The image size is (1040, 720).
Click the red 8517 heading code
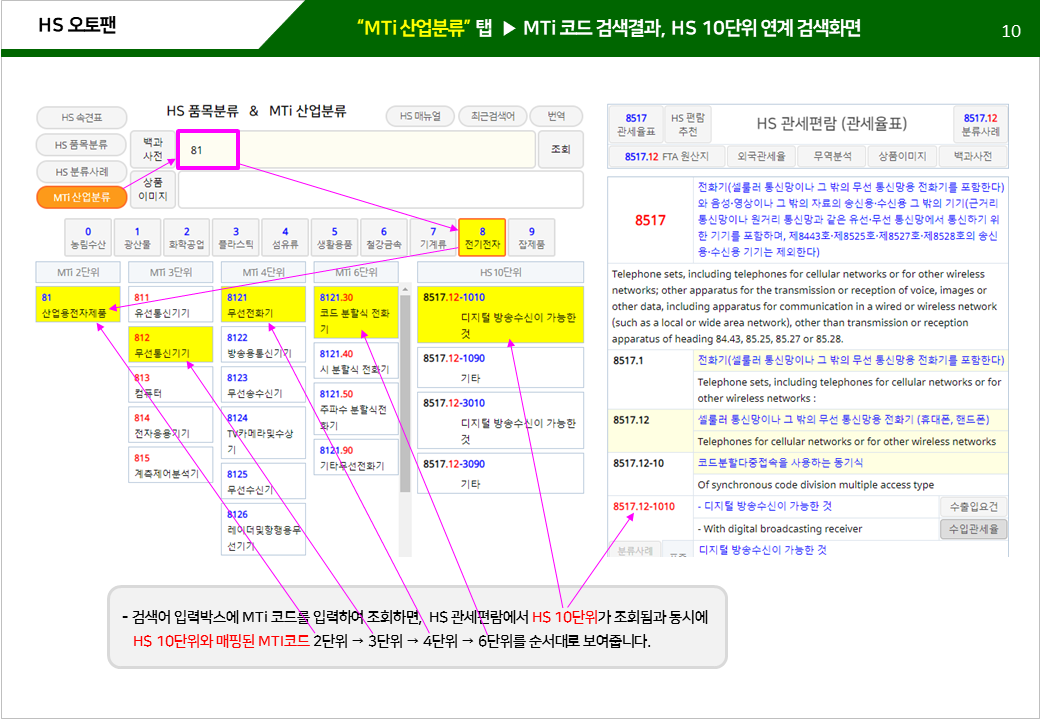point(649,220)
